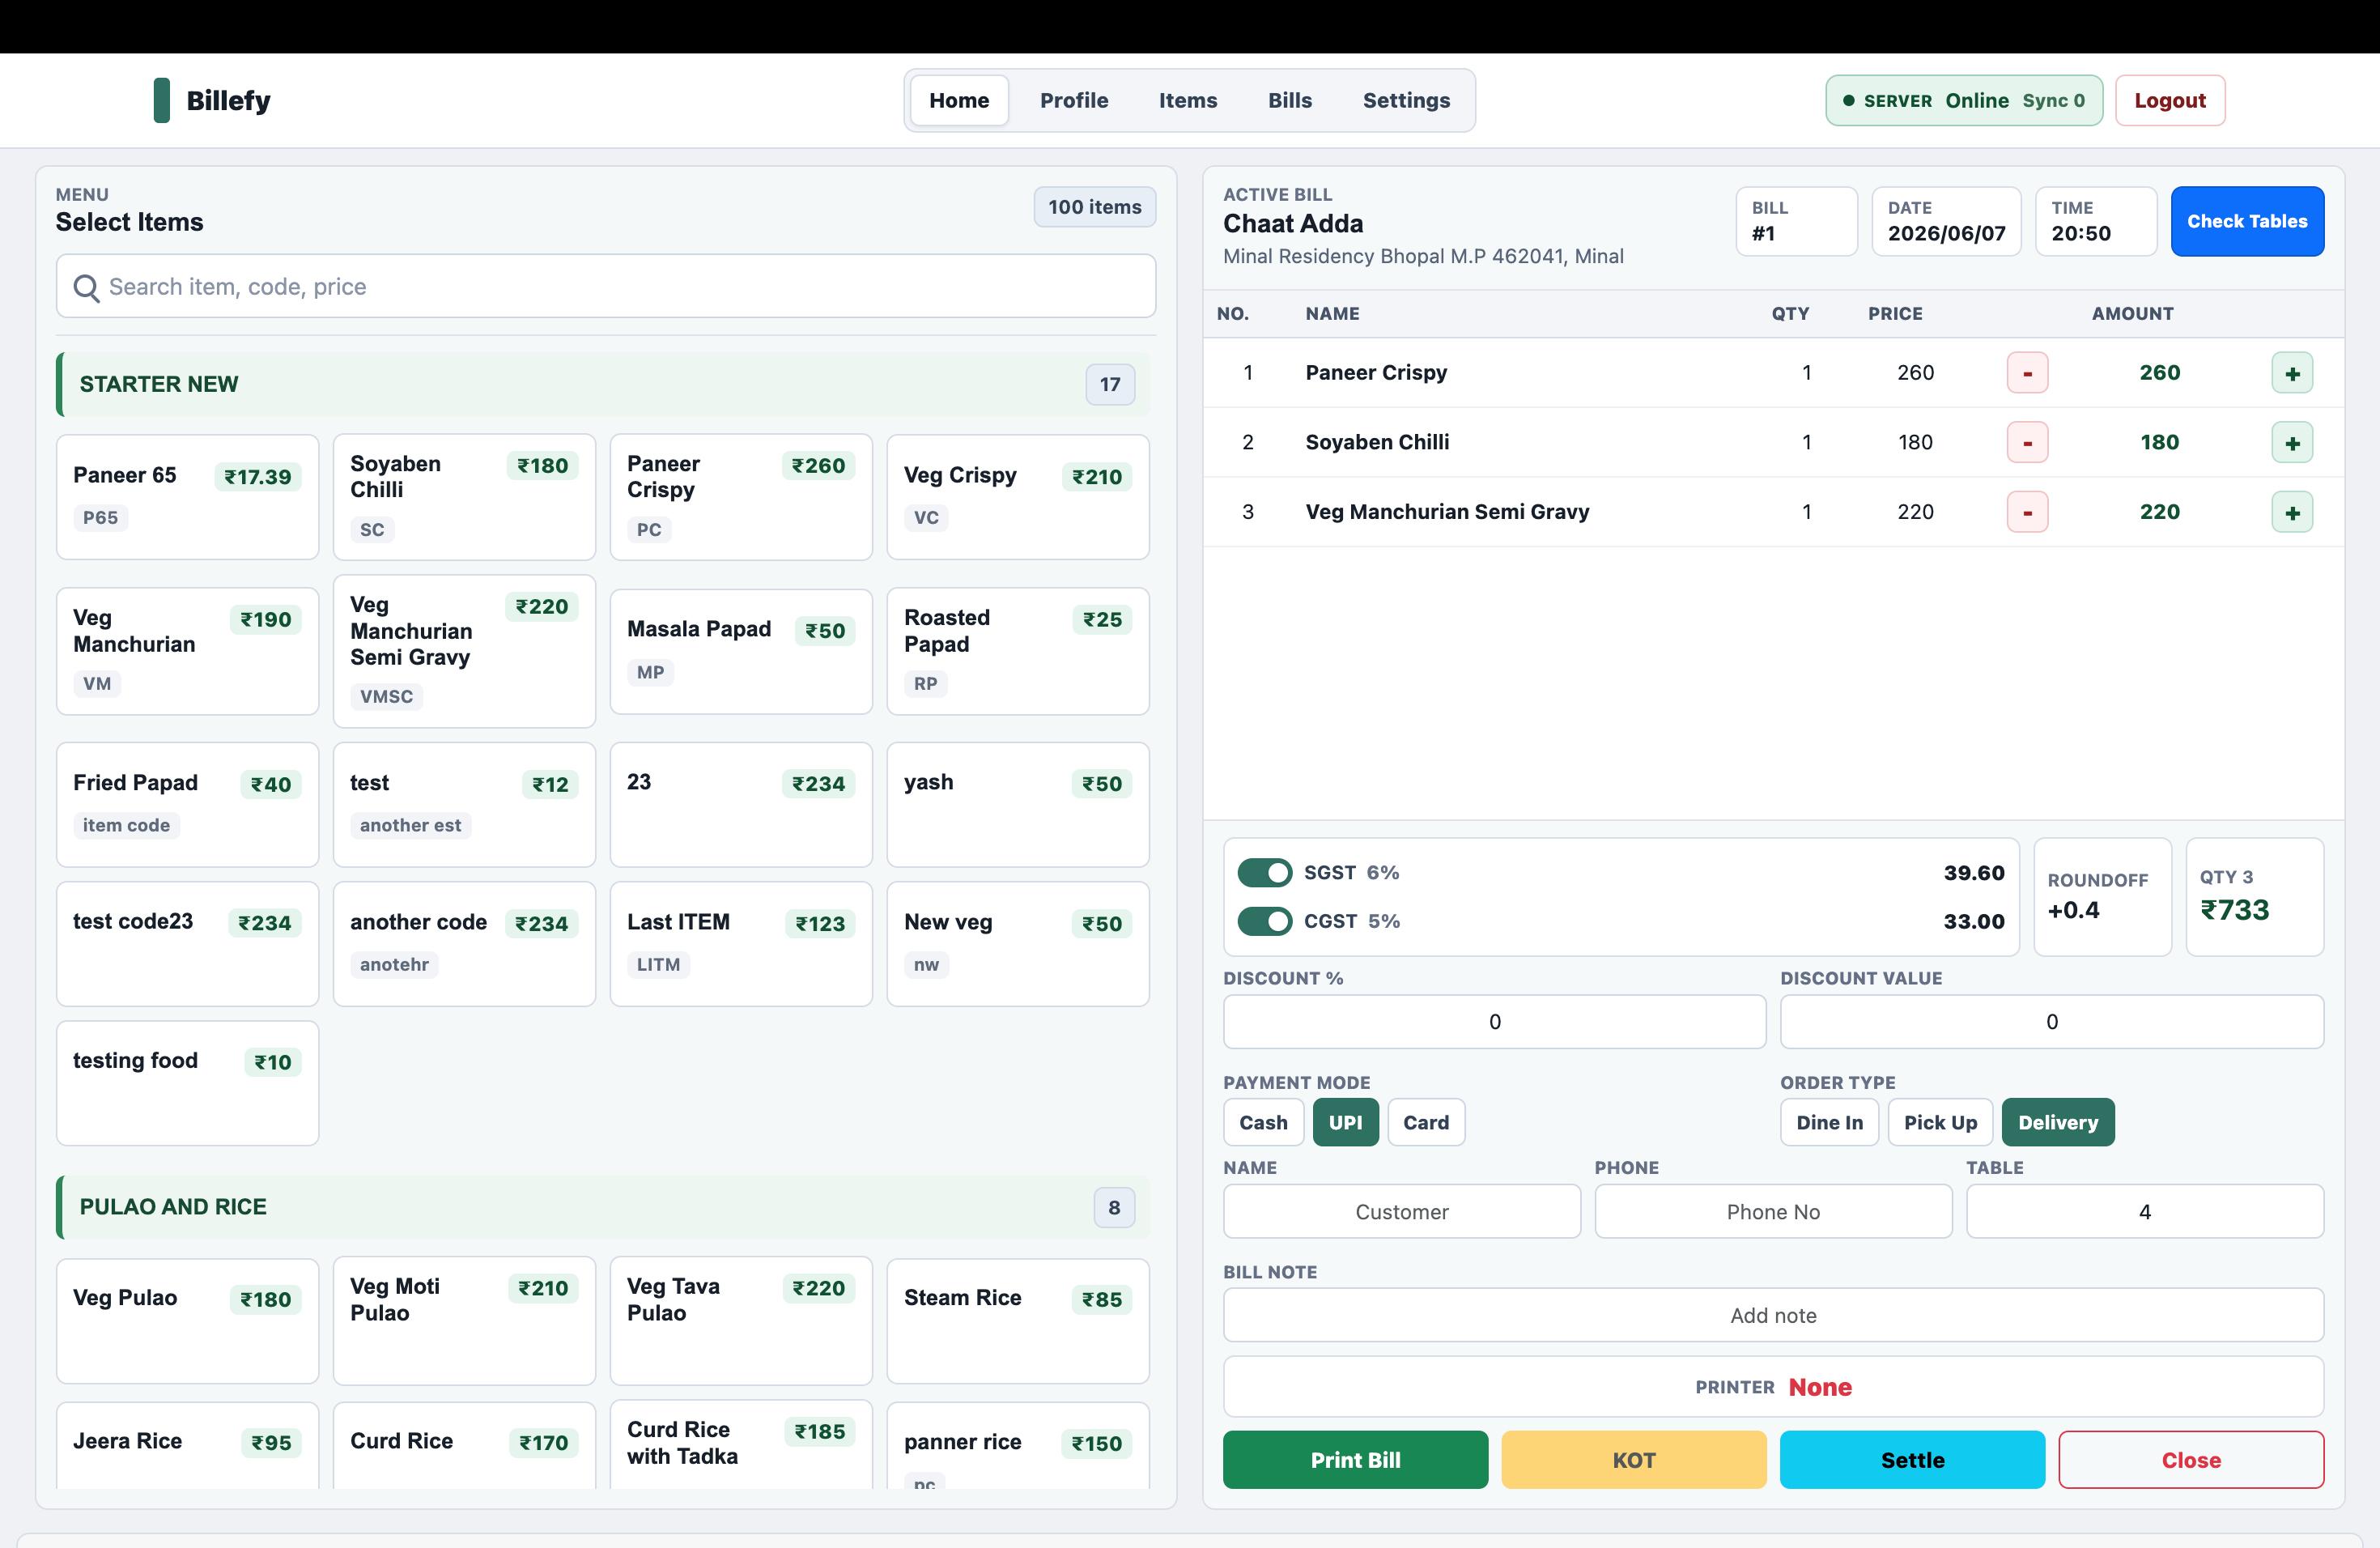Viewport: 2380px width, 1548px height.
Task: Click the Phone No field
Action: coord(1773,1212)
